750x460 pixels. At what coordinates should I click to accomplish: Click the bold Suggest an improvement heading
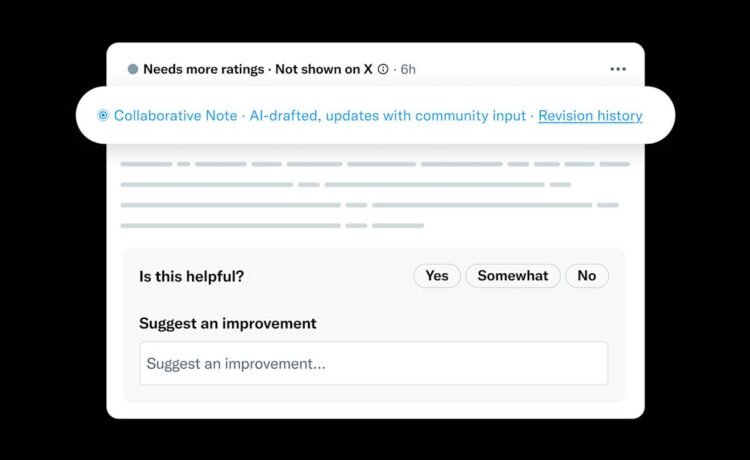227,324
